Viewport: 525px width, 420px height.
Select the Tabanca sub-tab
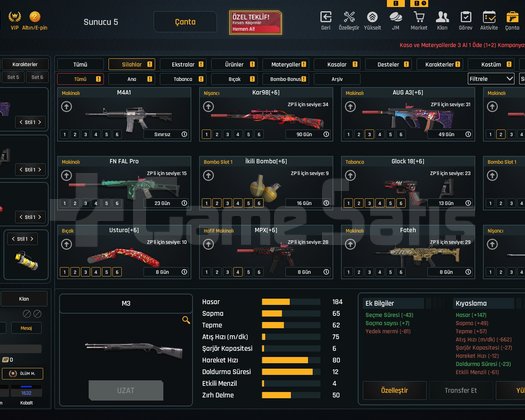pos(183,79)
